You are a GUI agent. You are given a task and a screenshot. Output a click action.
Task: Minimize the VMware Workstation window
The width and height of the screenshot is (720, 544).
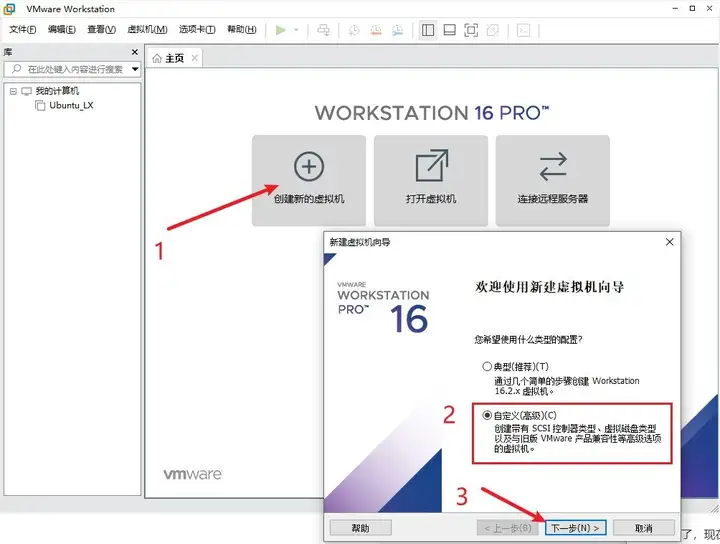675,8
